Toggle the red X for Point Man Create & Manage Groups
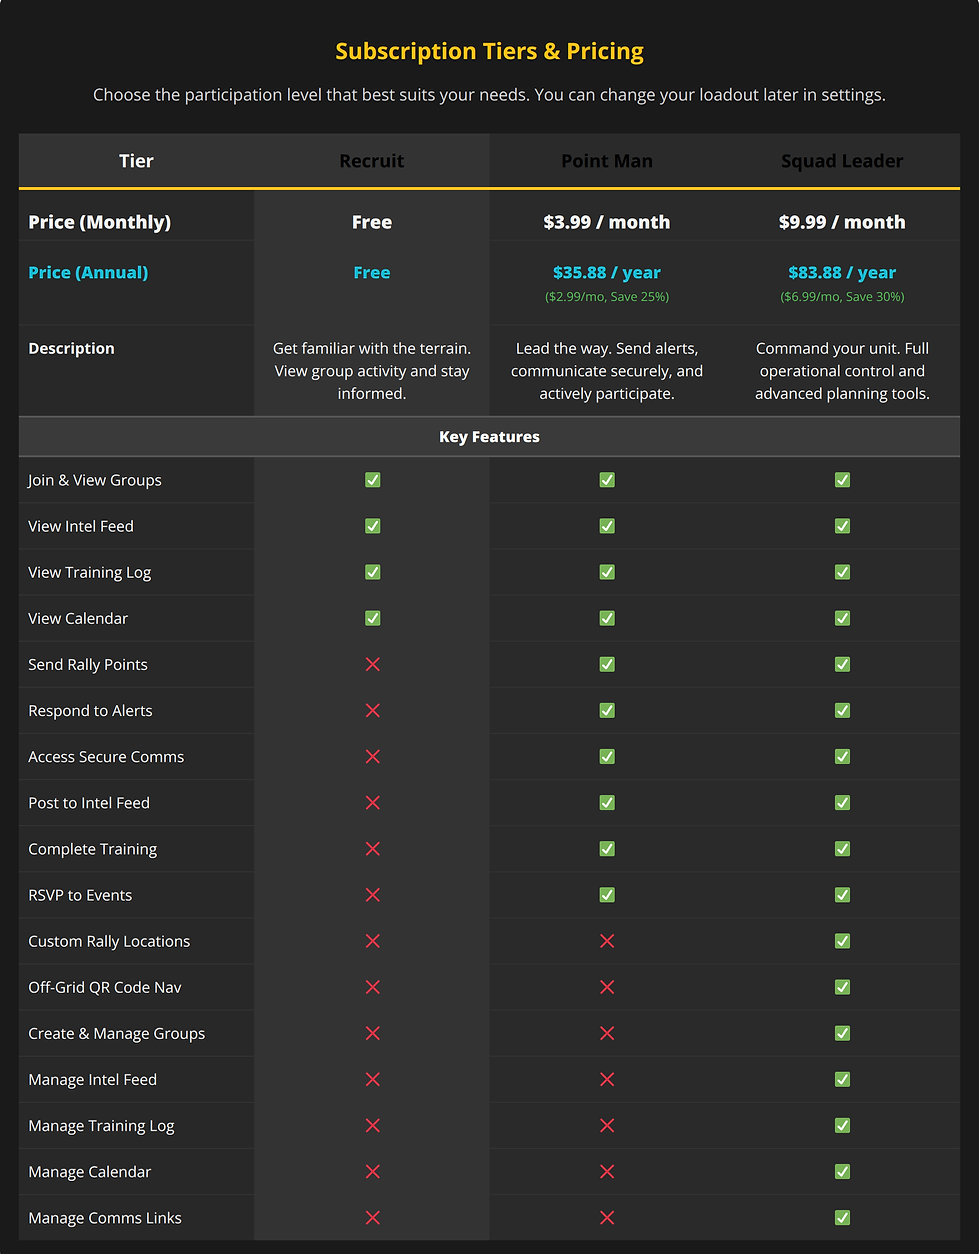Image resolution: width=979 pixels, height=1254 pixels. [607, 1033]
